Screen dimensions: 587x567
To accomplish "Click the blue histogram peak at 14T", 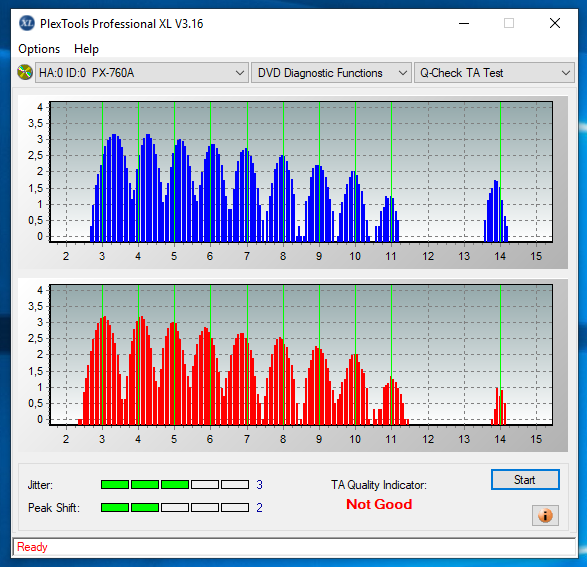I will click(496, 211).
